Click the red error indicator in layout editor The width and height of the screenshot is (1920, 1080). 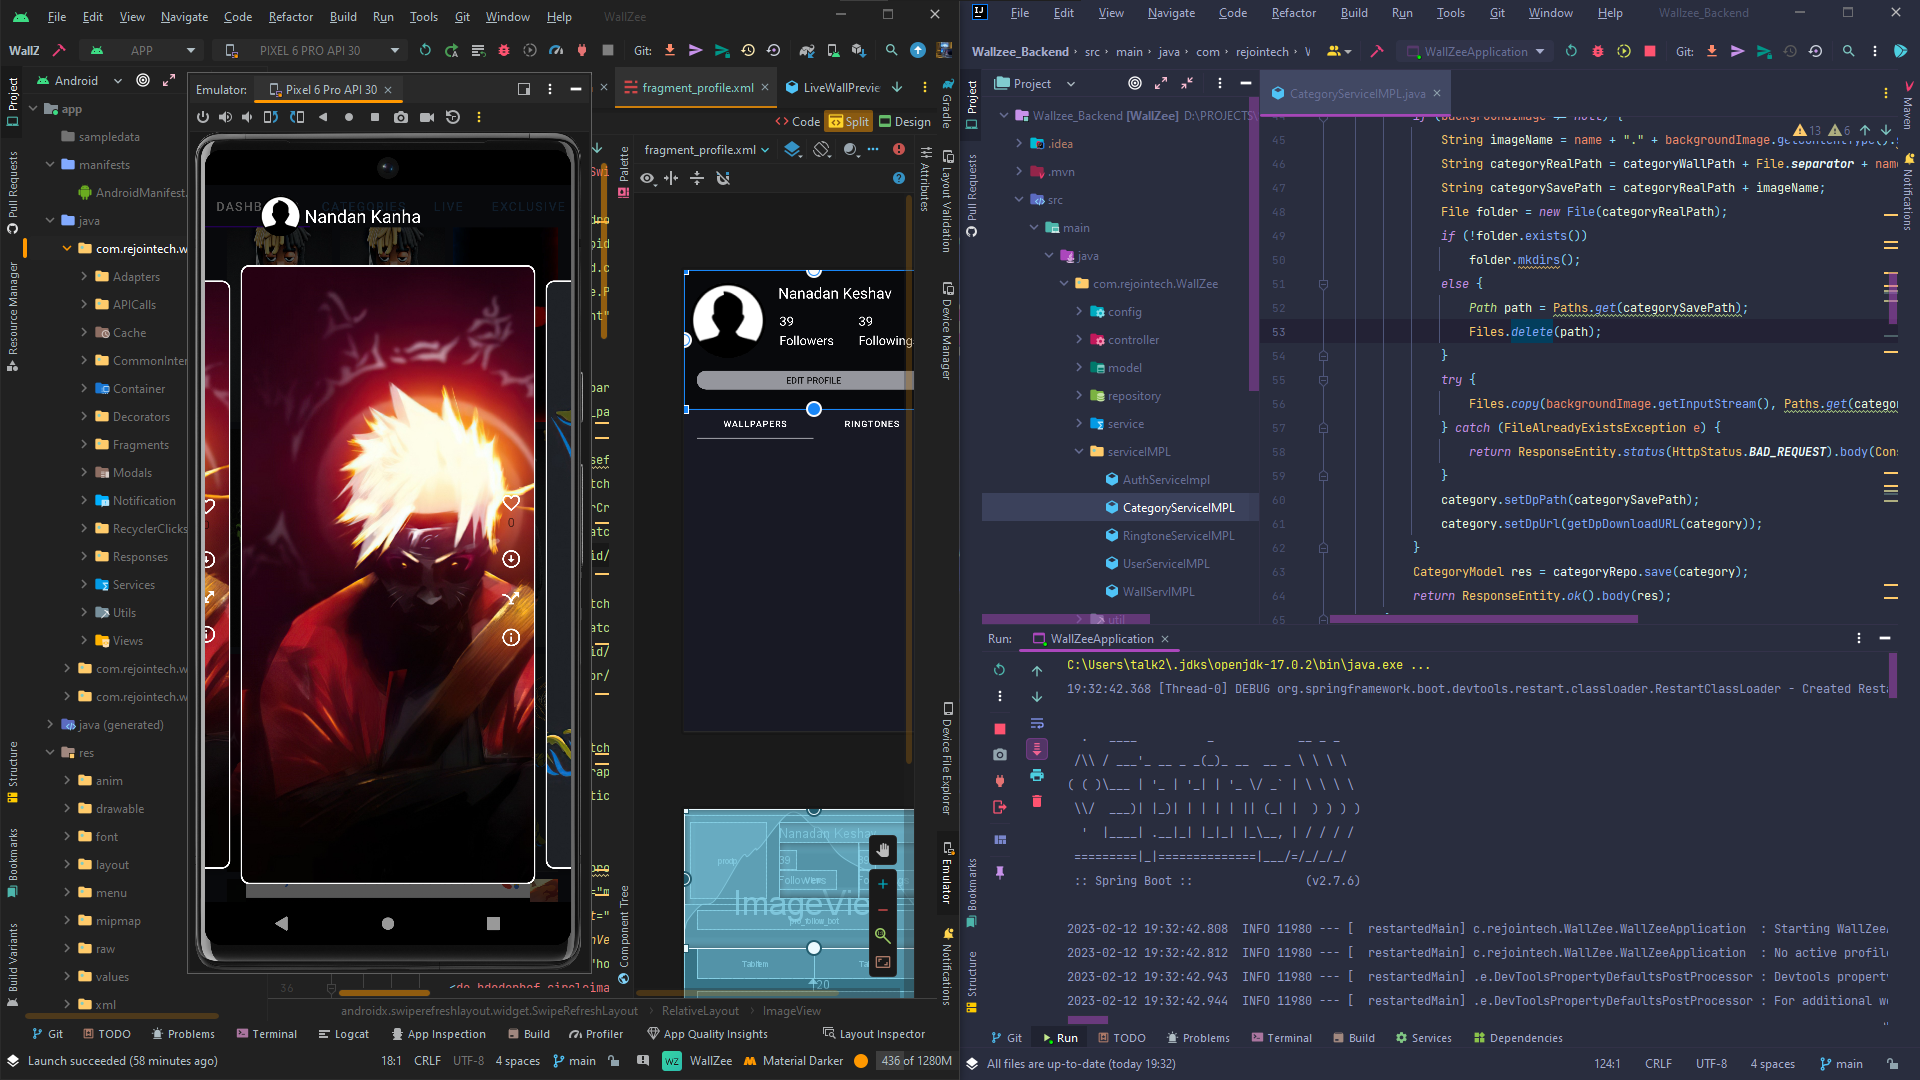pos(899,149)
